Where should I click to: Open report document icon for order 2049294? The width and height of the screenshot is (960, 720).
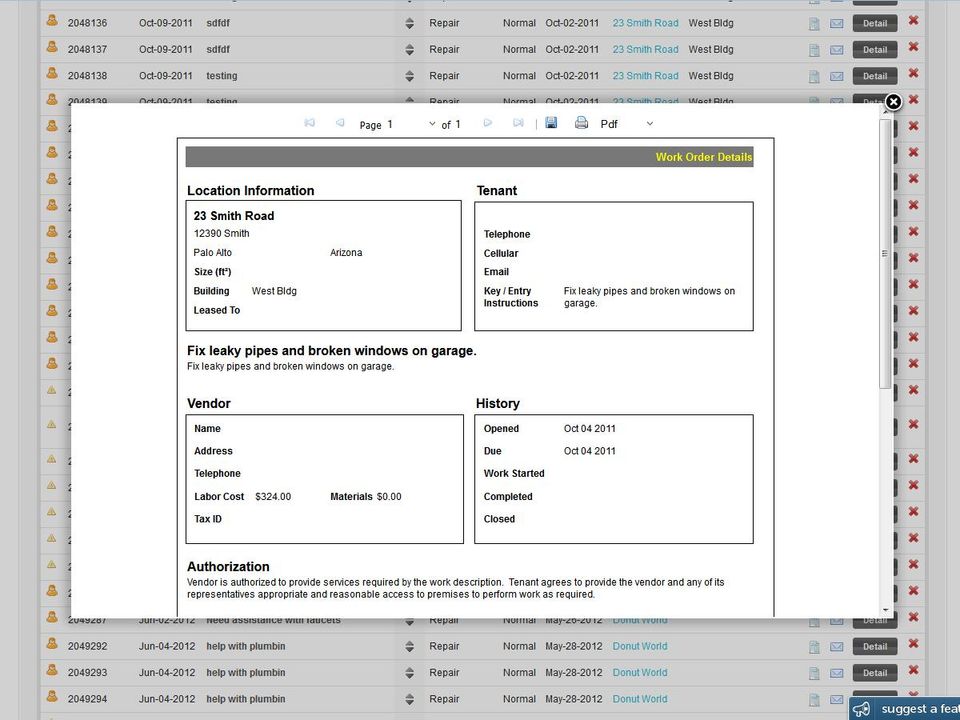point(814,700)
